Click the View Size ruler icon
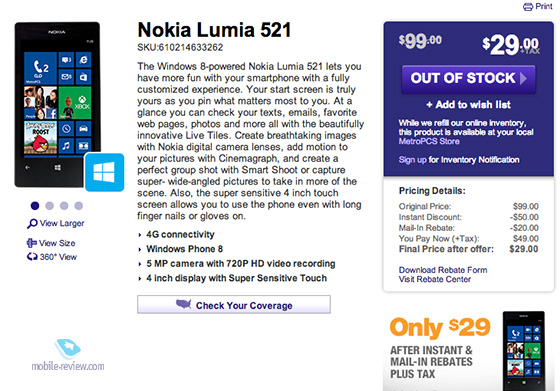 click(31, 243)
